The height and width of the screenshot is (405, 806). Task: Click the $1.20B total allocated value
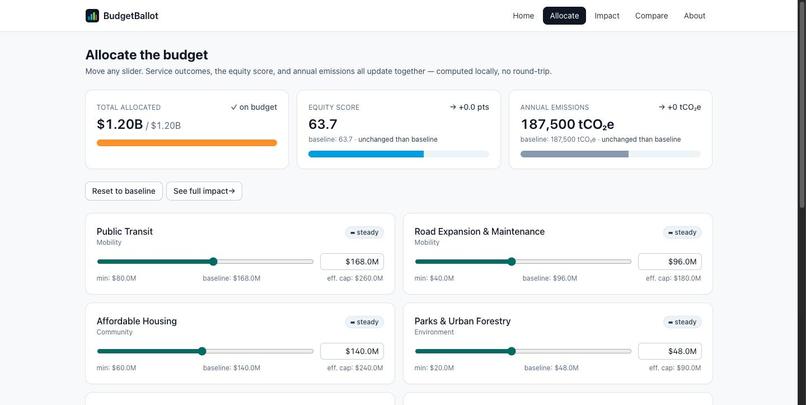pos(120,124)
